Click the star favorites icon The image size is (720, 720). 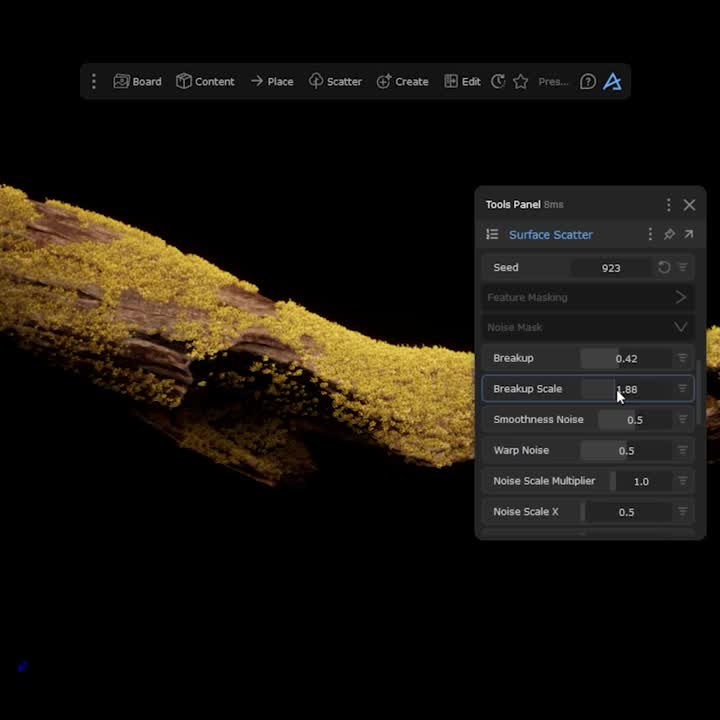click(x=520, y=82)
